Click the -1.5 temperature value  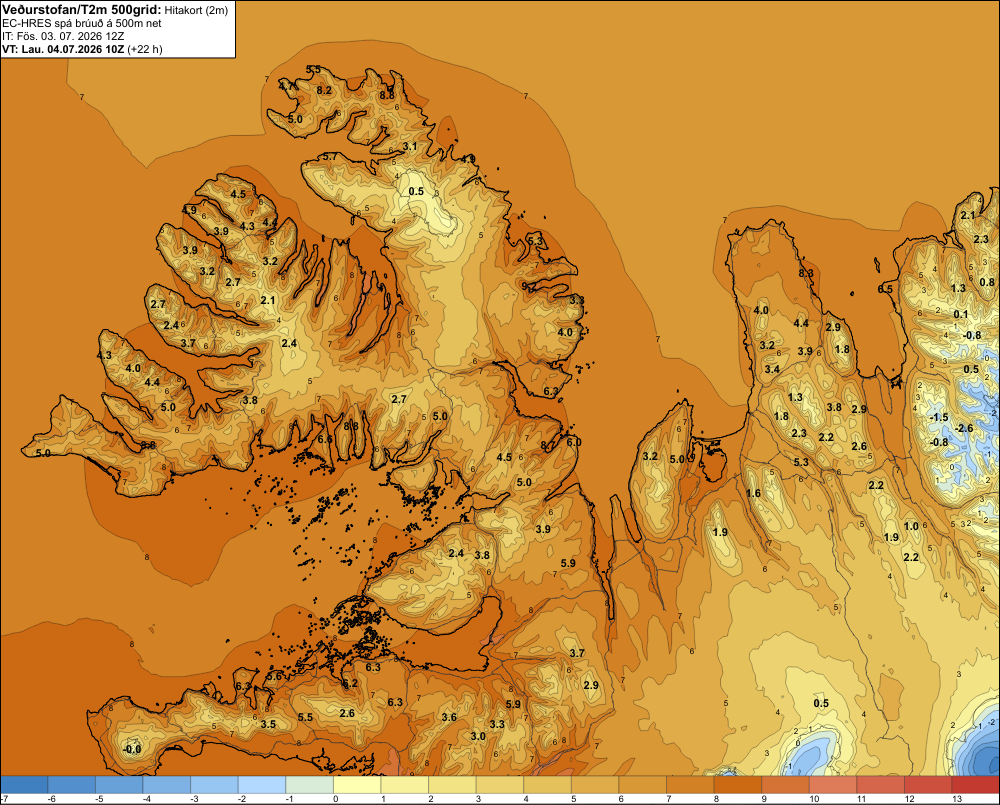point(939,417)
